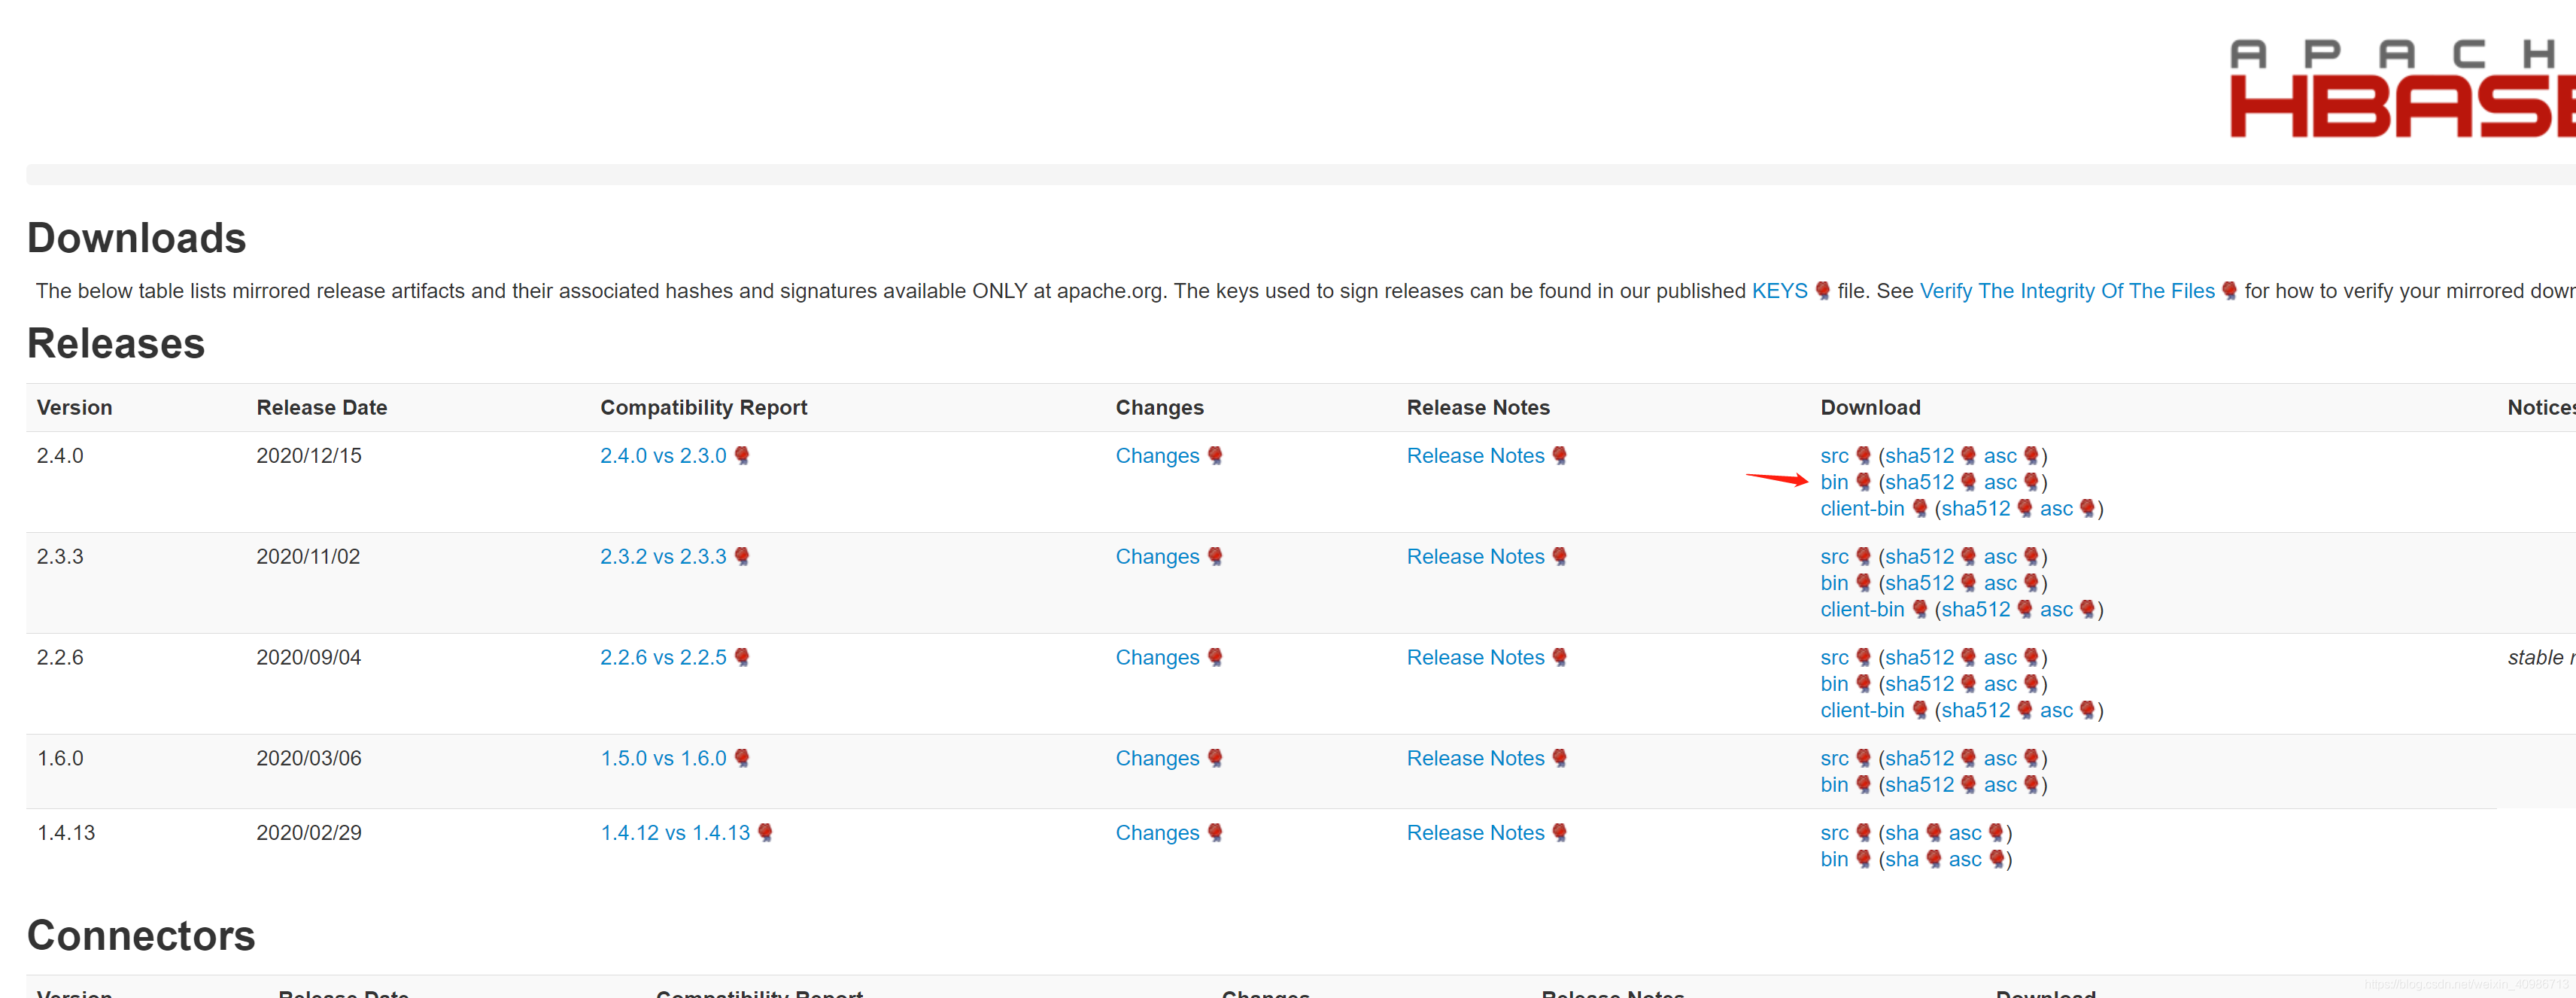This screenshot has width=2576, height=998.
Task: Click external-link icon after 2.4.0 bin link
Action: click(x=1863, y=482)
